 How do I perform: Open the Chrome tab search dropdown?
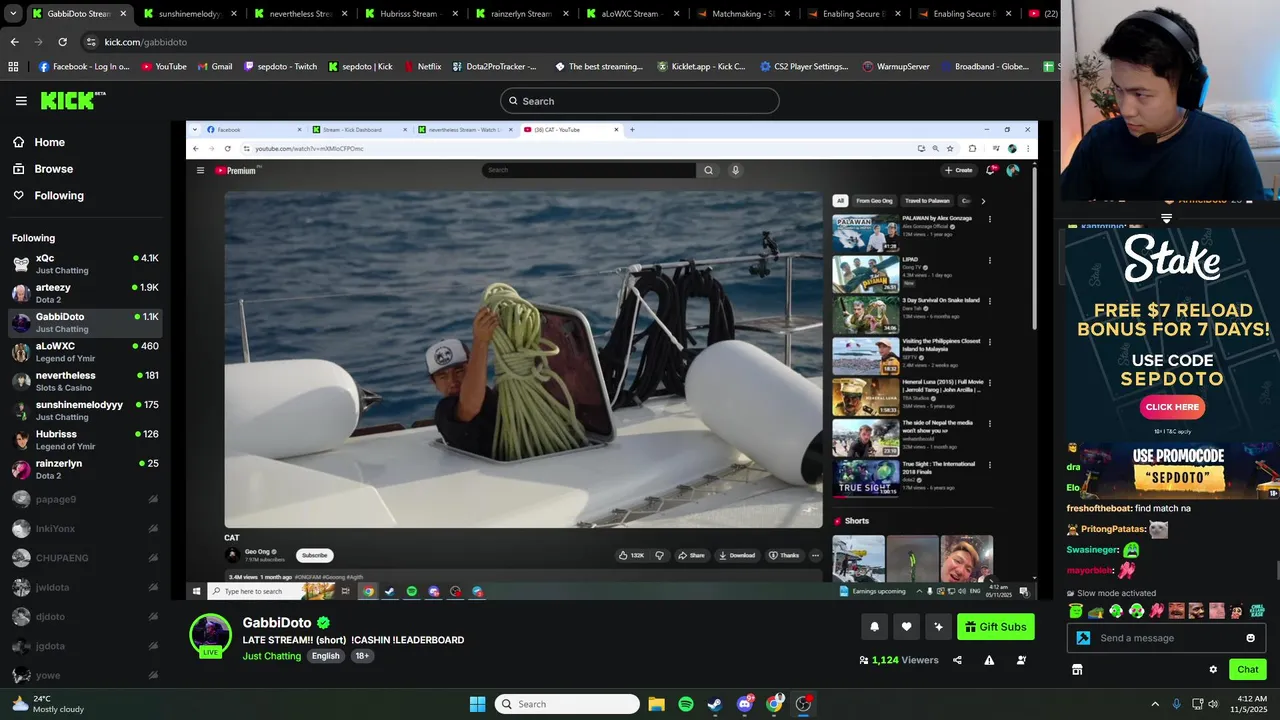pyautogui.click(x=13, y=14)
